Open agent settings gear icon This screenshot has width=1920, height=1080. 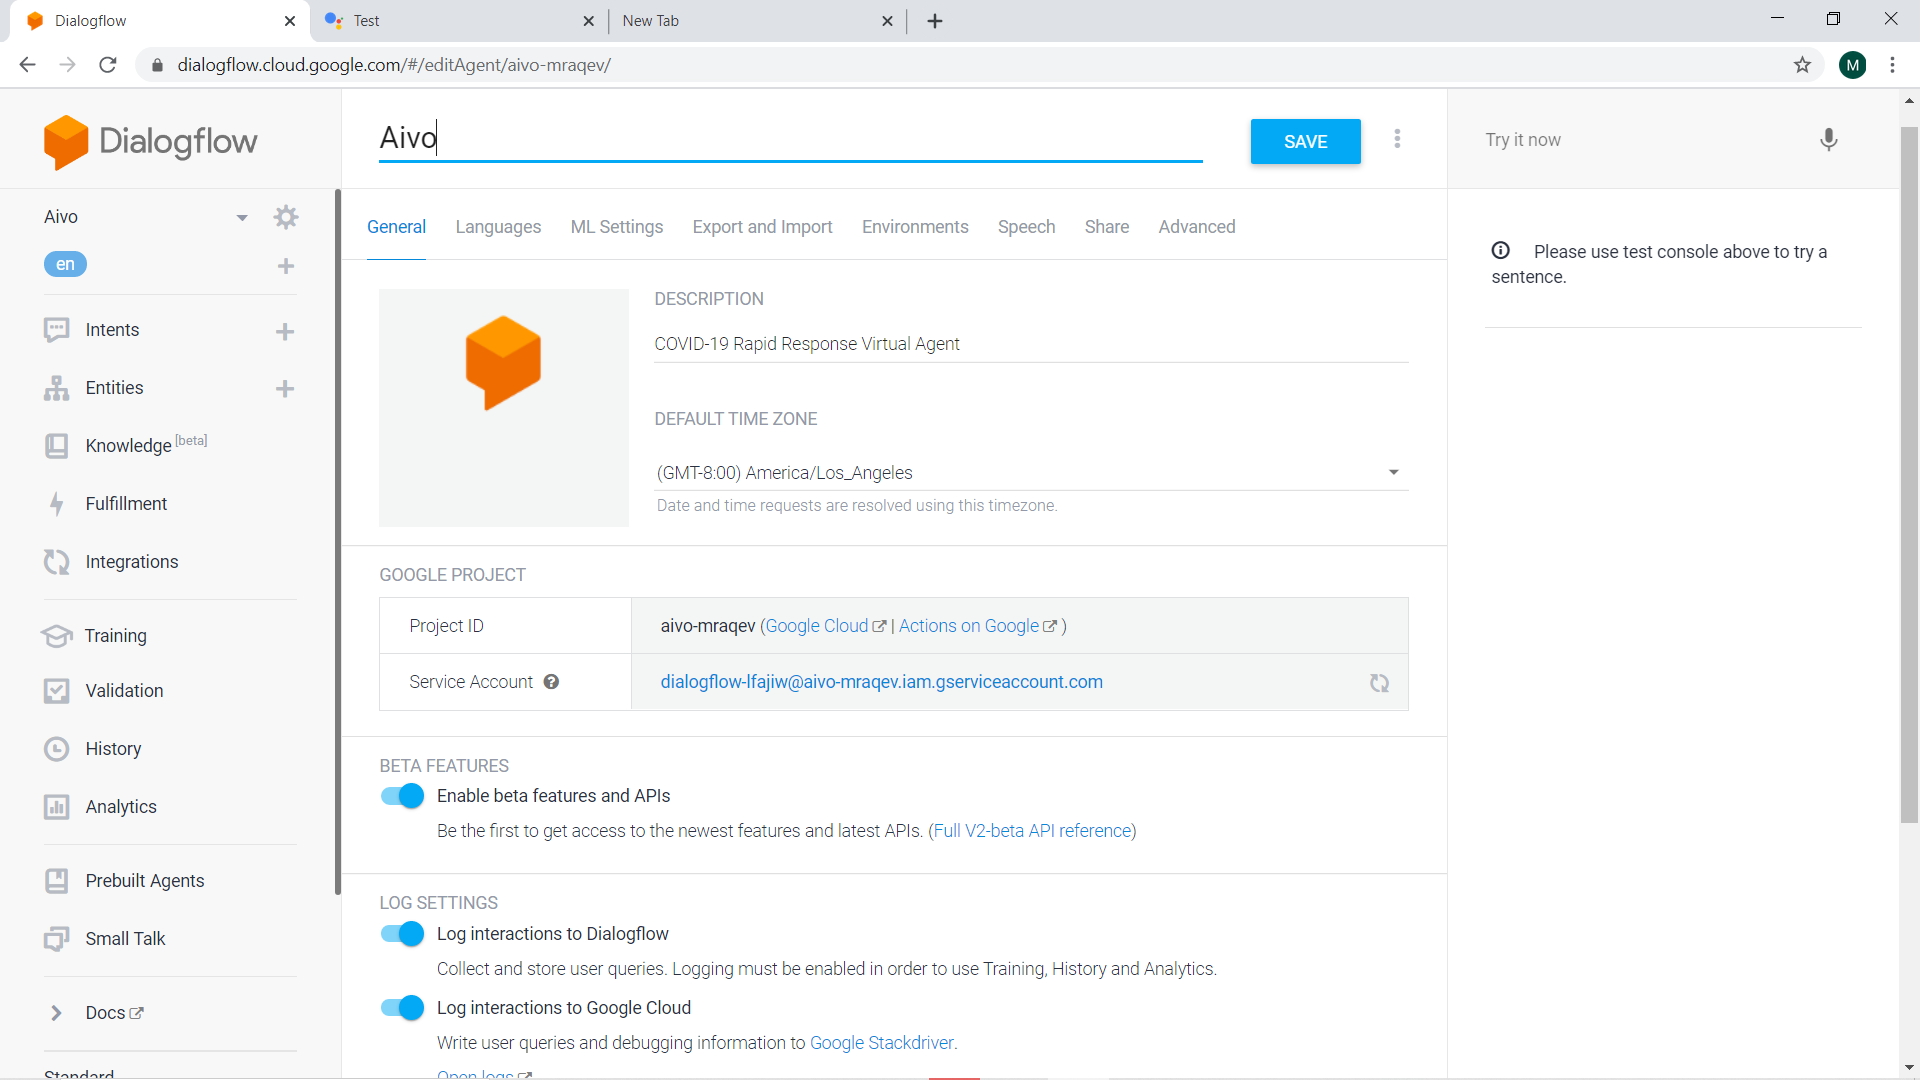(x=286, y=217)
